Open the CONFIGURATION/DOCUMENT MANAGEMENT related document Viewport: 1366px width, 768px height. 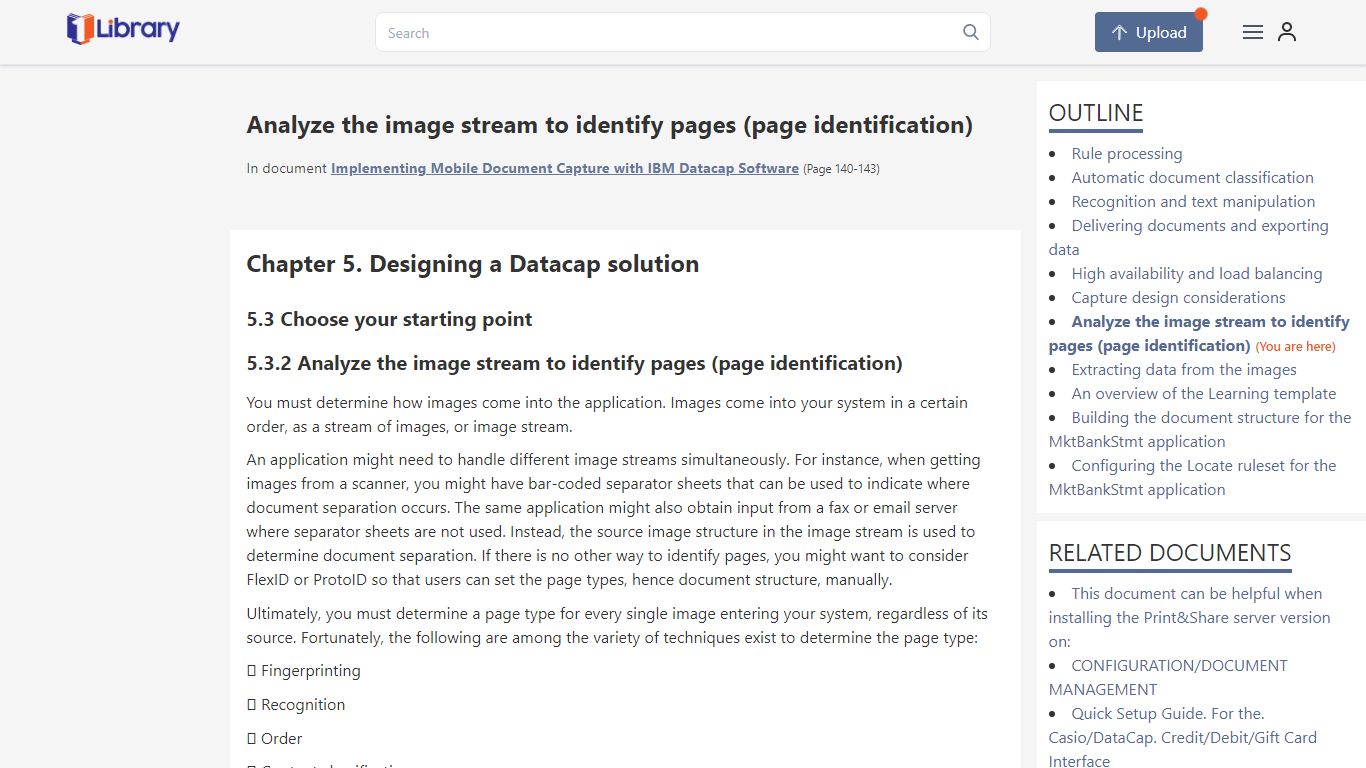(1168, 677)
